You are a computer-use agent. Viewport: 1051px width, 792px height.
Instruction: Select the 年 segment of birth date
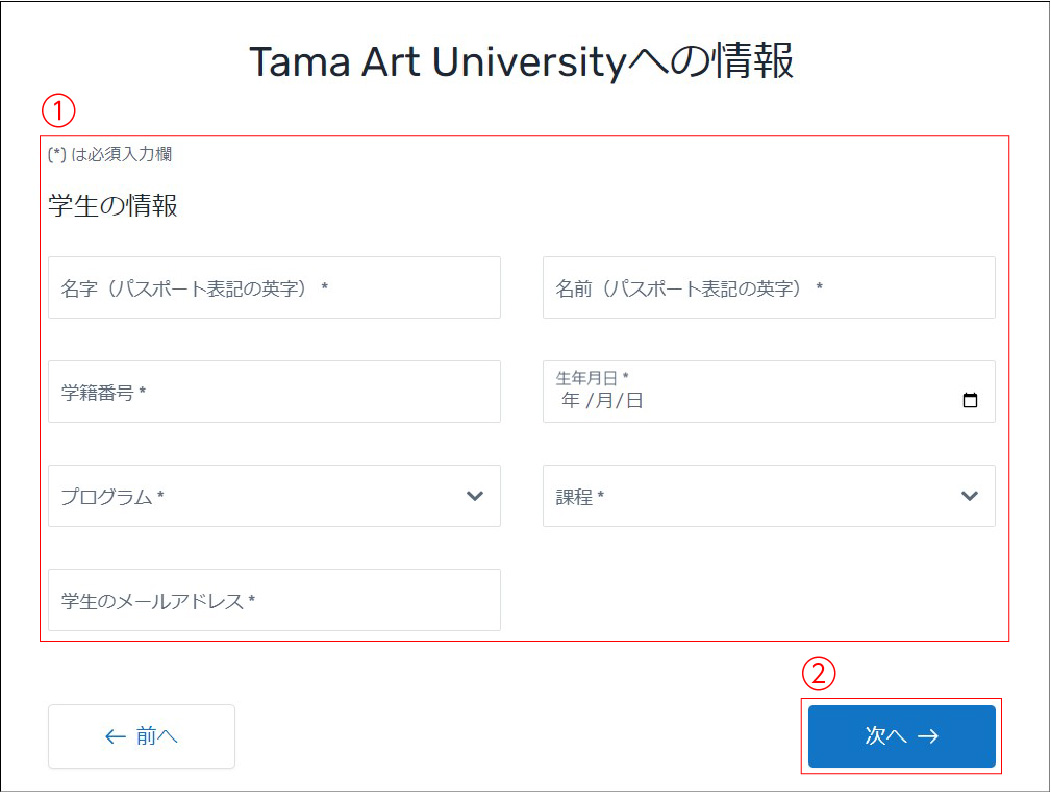click(570, 401)
